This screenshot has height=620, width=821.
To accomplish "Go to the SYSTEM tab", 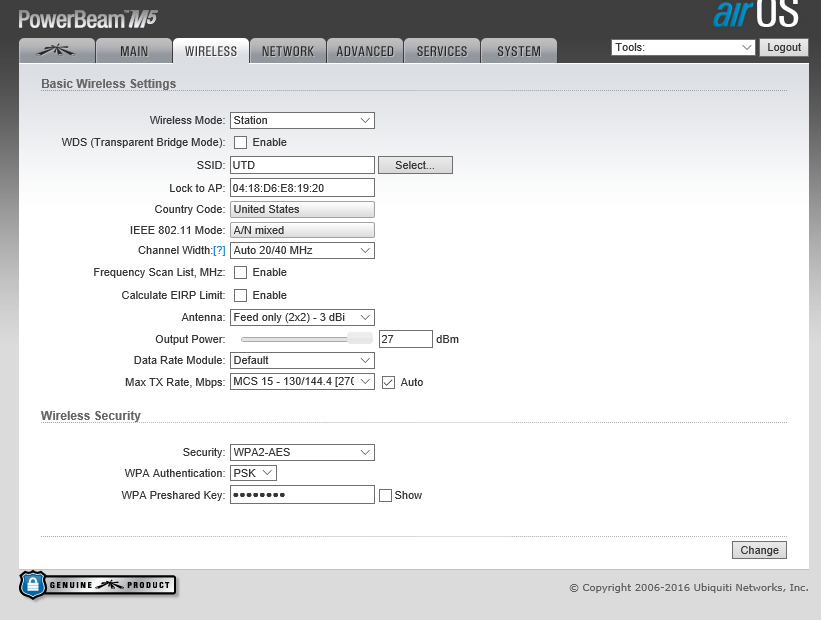I will tap(518, 51).
